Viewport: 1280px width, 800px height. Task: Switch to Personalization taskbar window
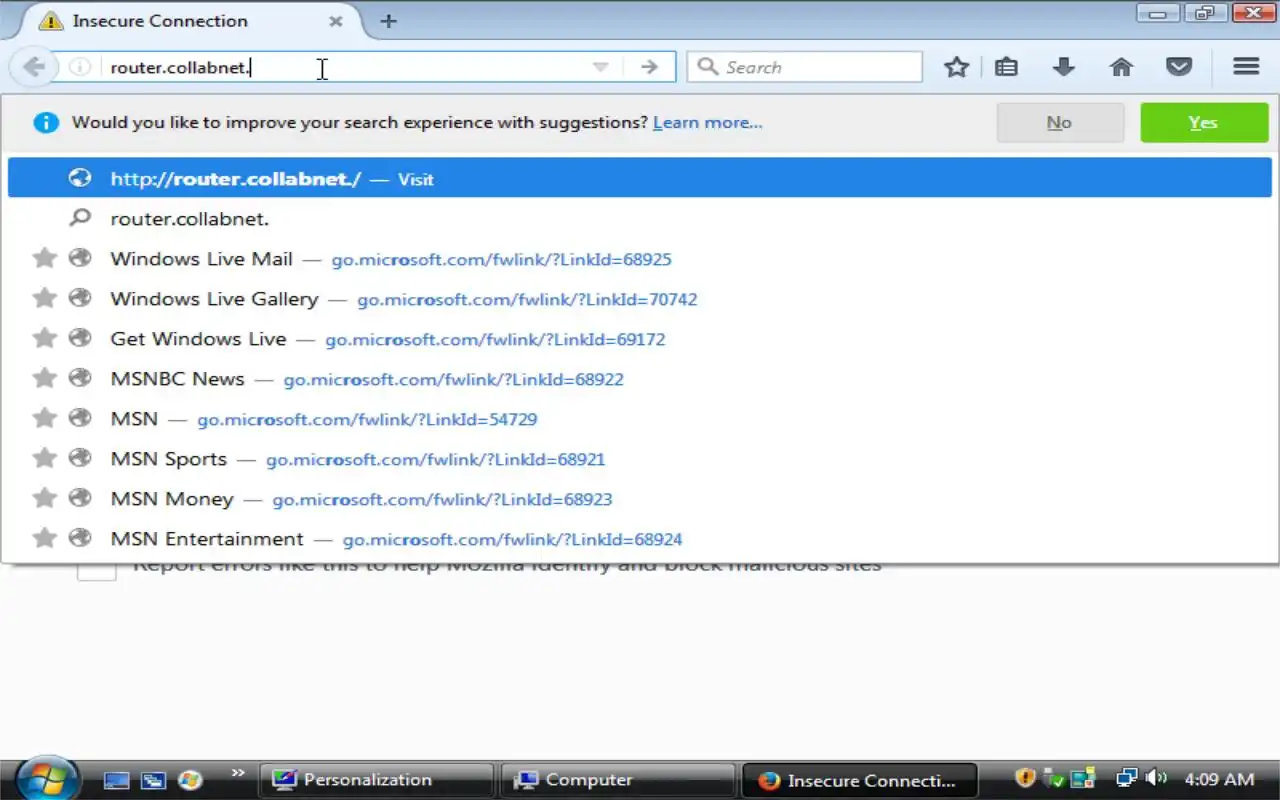[376, 780]
